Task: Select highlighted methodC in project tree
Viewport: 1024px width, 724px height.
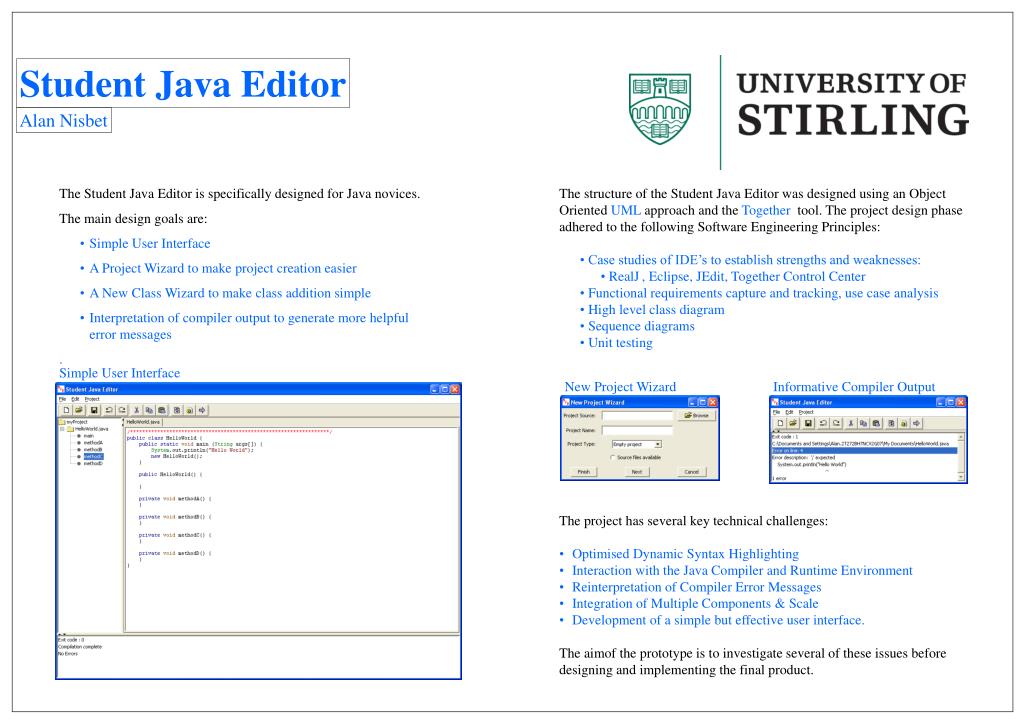Action: tap(93, 456)
